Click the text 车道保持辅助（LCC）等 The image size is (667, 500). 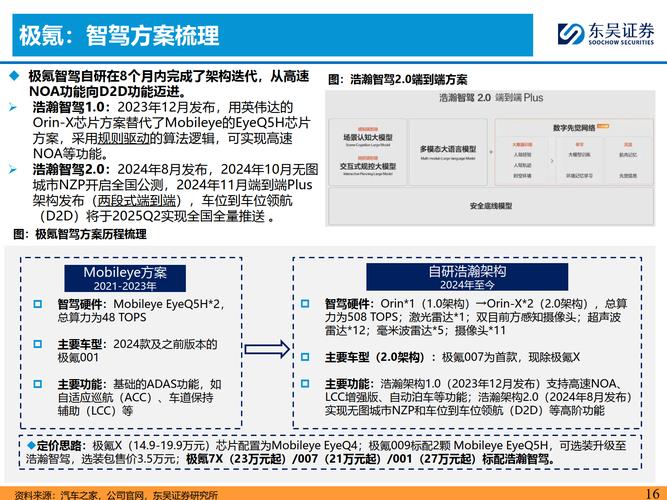135,404
